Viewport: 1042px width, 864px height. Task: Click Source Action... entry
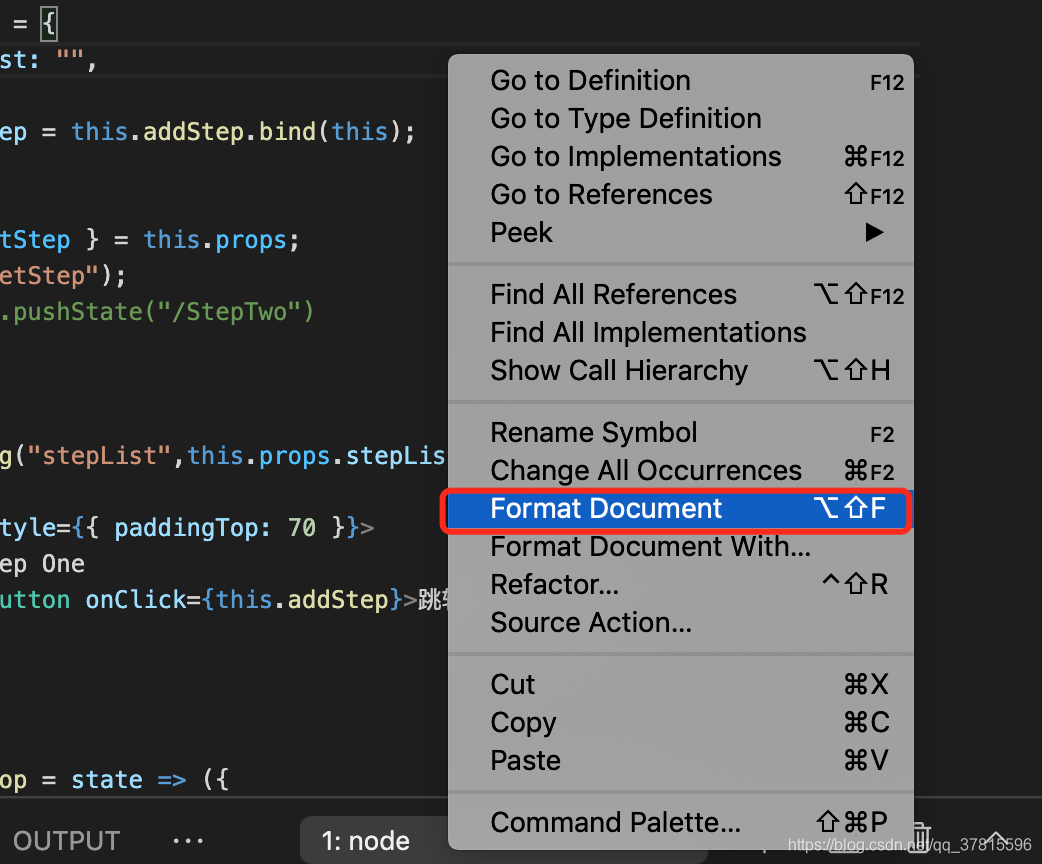[x=590, y=623]
